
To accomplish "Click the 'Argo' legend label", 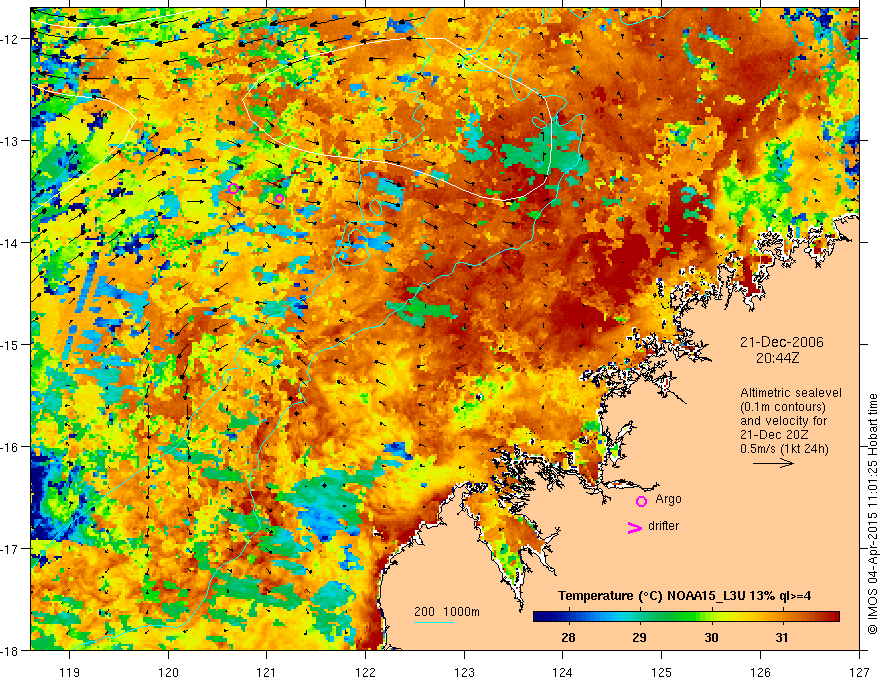I will pos(668,499).
